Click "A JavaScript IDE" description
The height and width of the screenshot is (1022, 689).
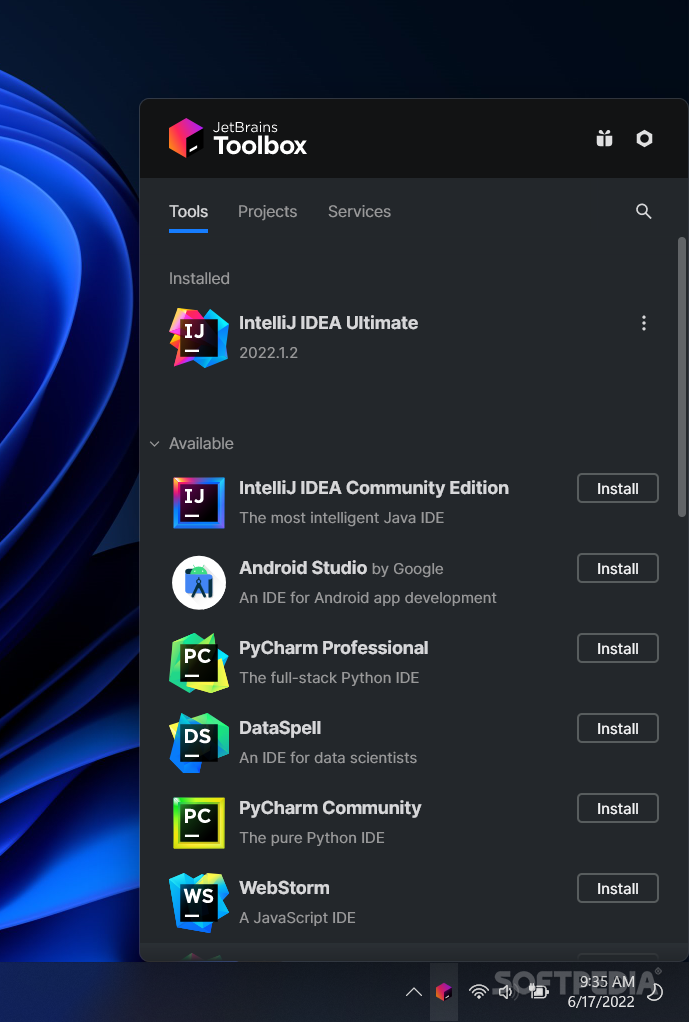click(x=297, y=918)
